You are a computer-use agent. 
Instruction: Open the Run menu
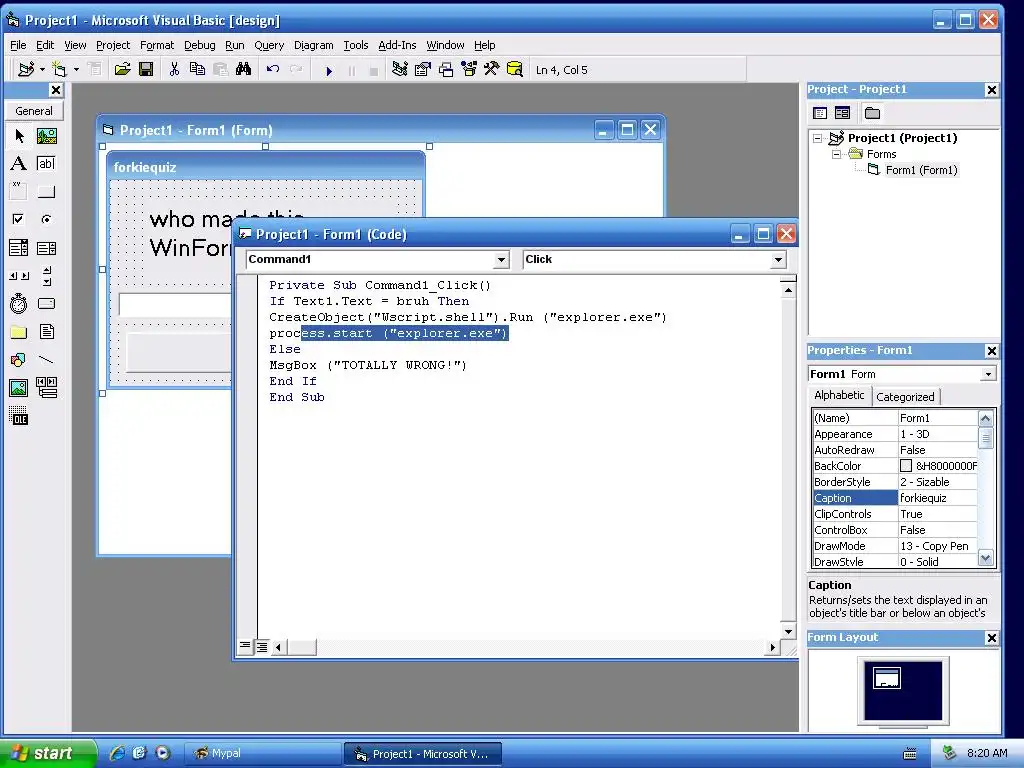[x=234, y=45]
